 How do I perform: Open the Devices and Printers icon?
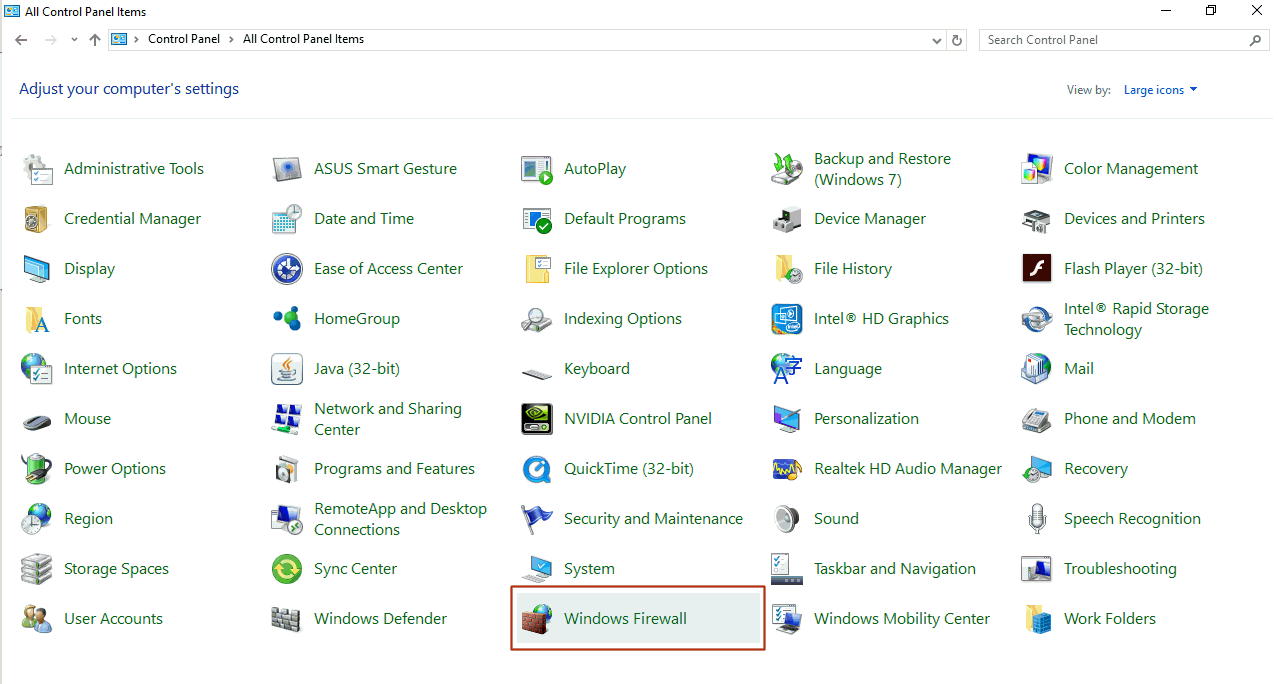click(1037, 219)
